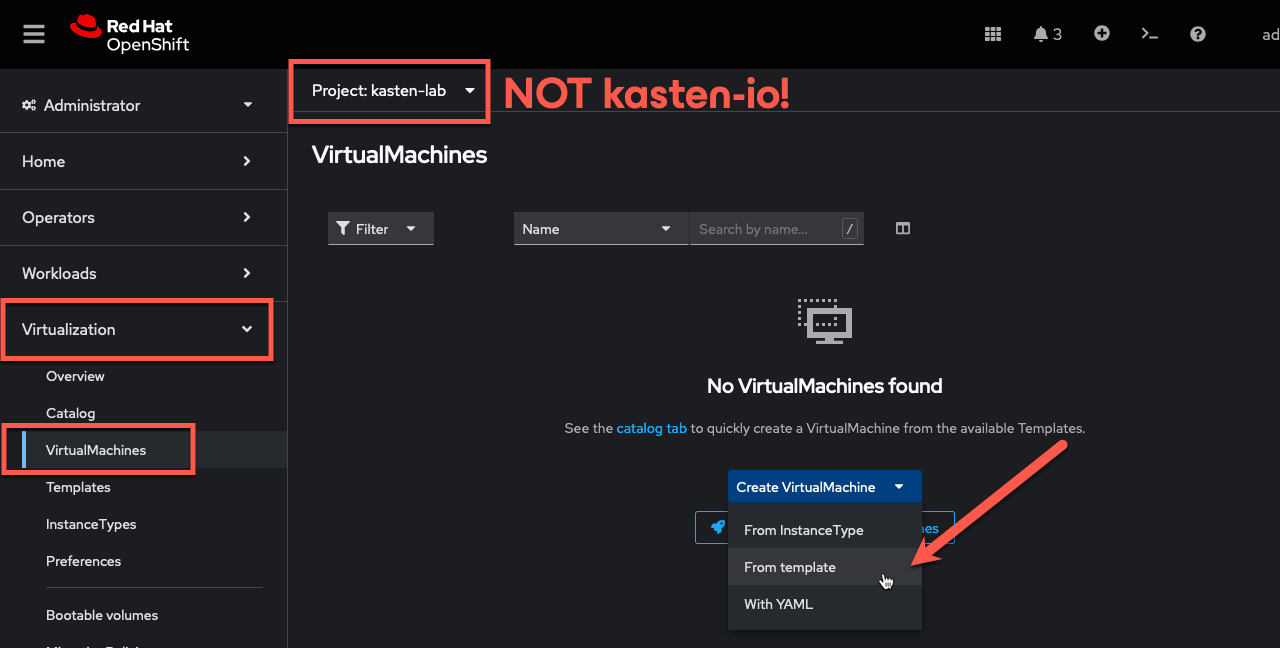
Task: Select VirtualMachines in the sidebar
Action: (96, 450)
